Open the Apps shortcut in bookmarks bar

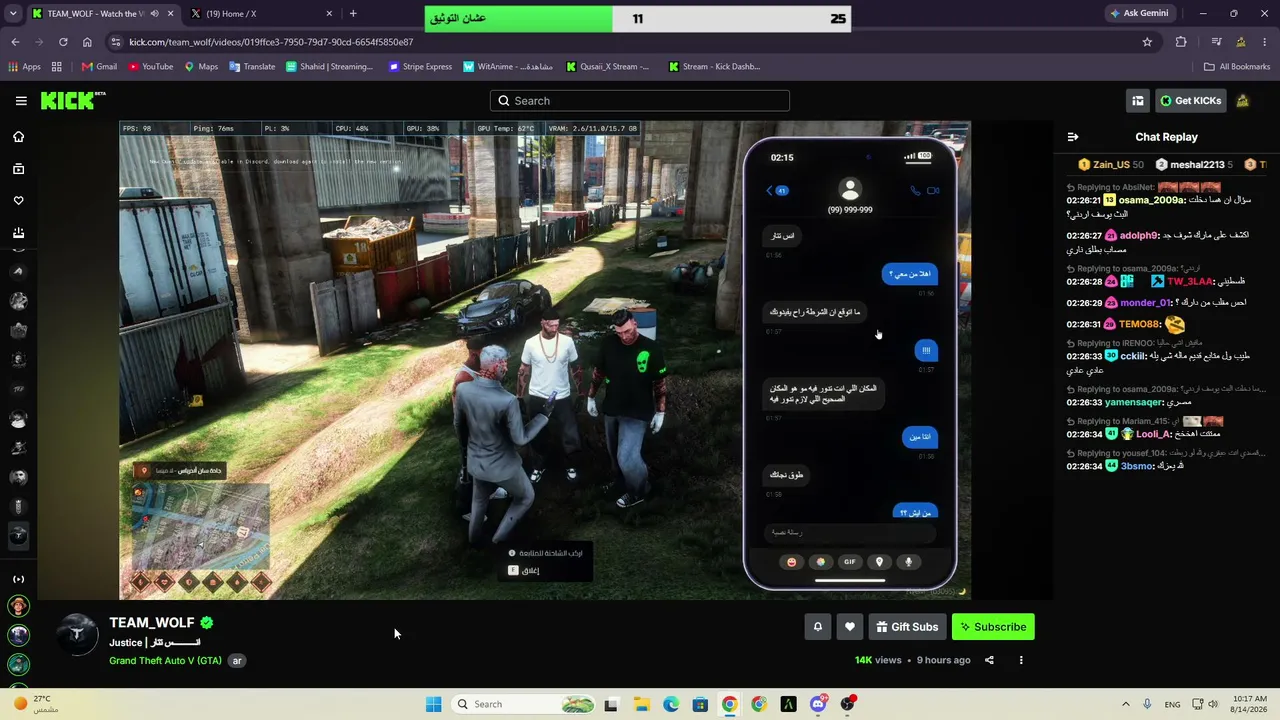pos(24,67)
